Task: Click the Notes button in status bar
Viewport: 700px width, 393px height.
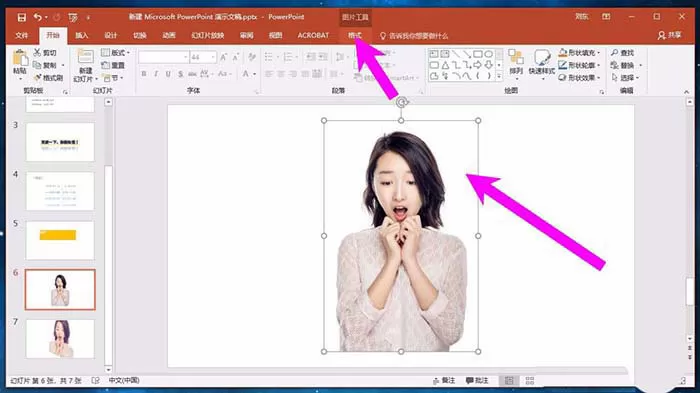Action: pos(444,380)
